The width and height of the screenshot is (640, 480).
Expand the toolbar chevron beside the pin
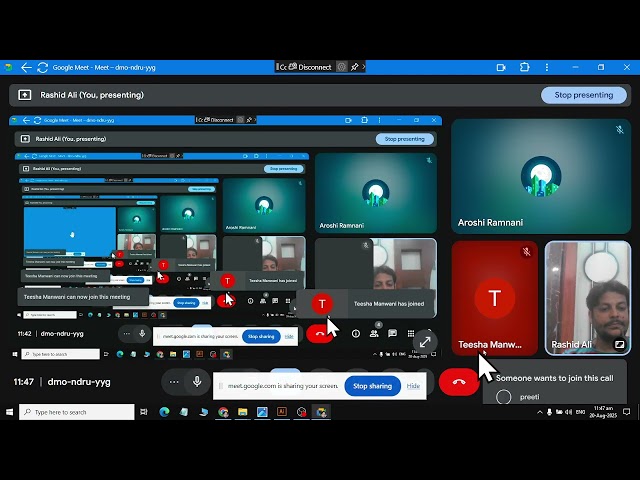tap(363, 67)
